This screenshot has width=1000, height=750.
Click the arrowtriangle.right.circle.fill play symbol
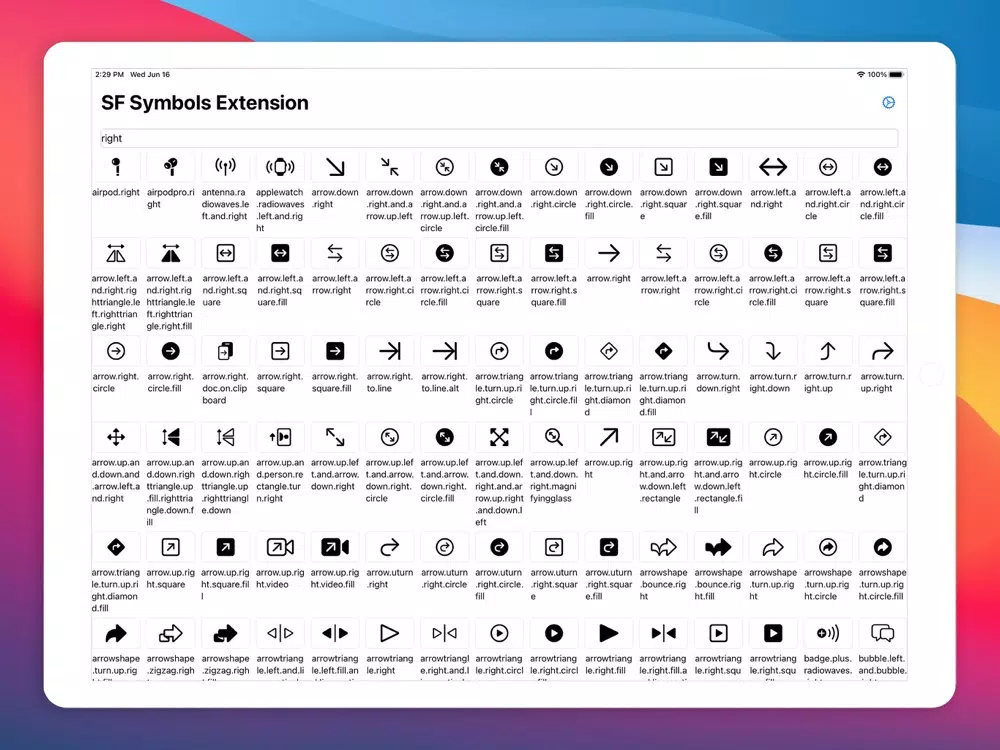(554, 633)
